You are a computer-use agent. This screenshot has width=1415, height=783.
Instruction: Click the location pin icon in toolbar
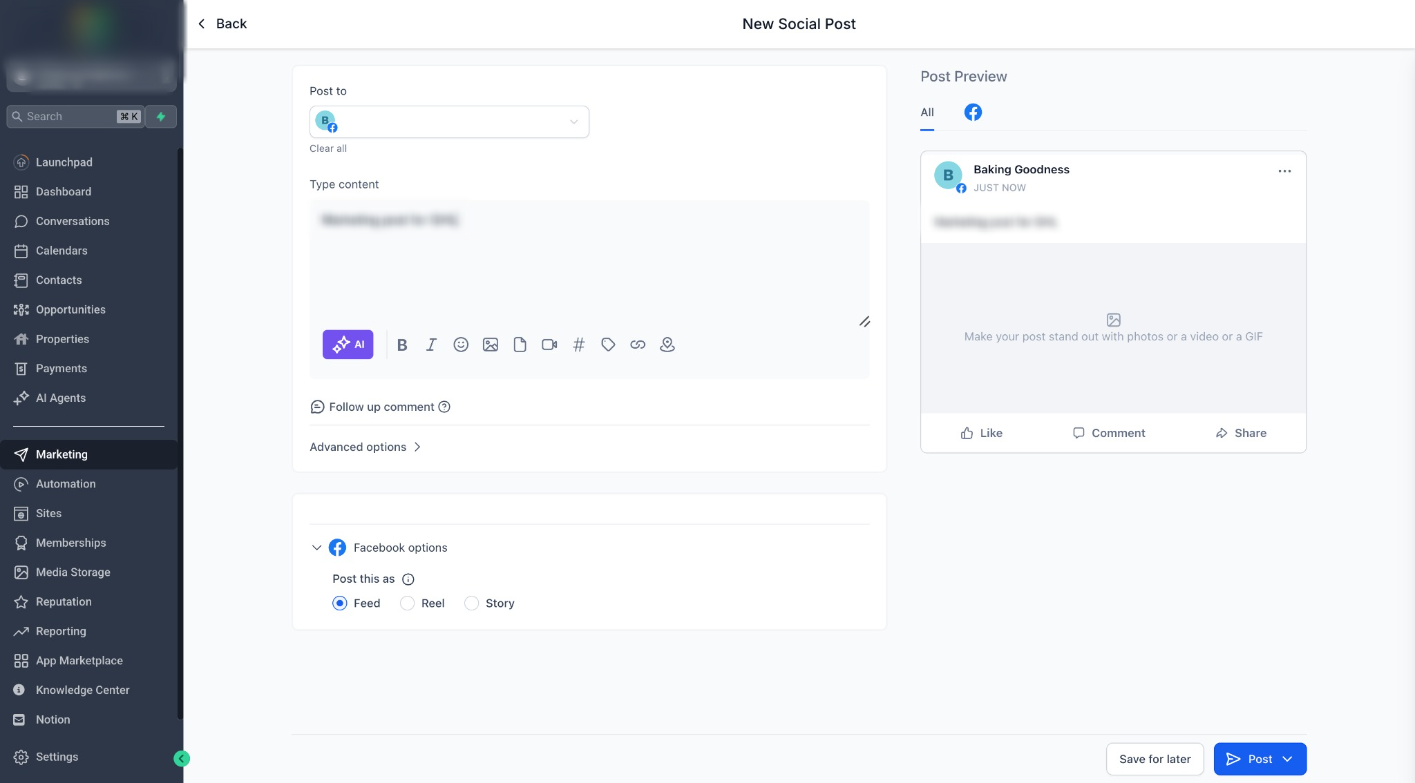point(667,344)
